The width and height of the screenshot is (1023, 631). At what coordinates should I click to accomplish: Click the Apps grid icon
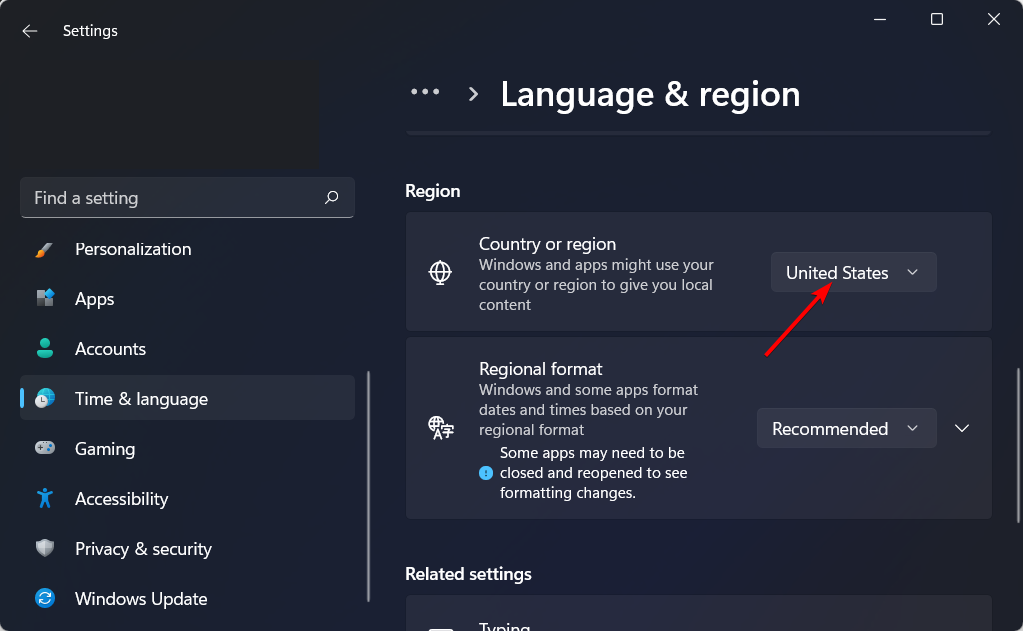[45, 298]
